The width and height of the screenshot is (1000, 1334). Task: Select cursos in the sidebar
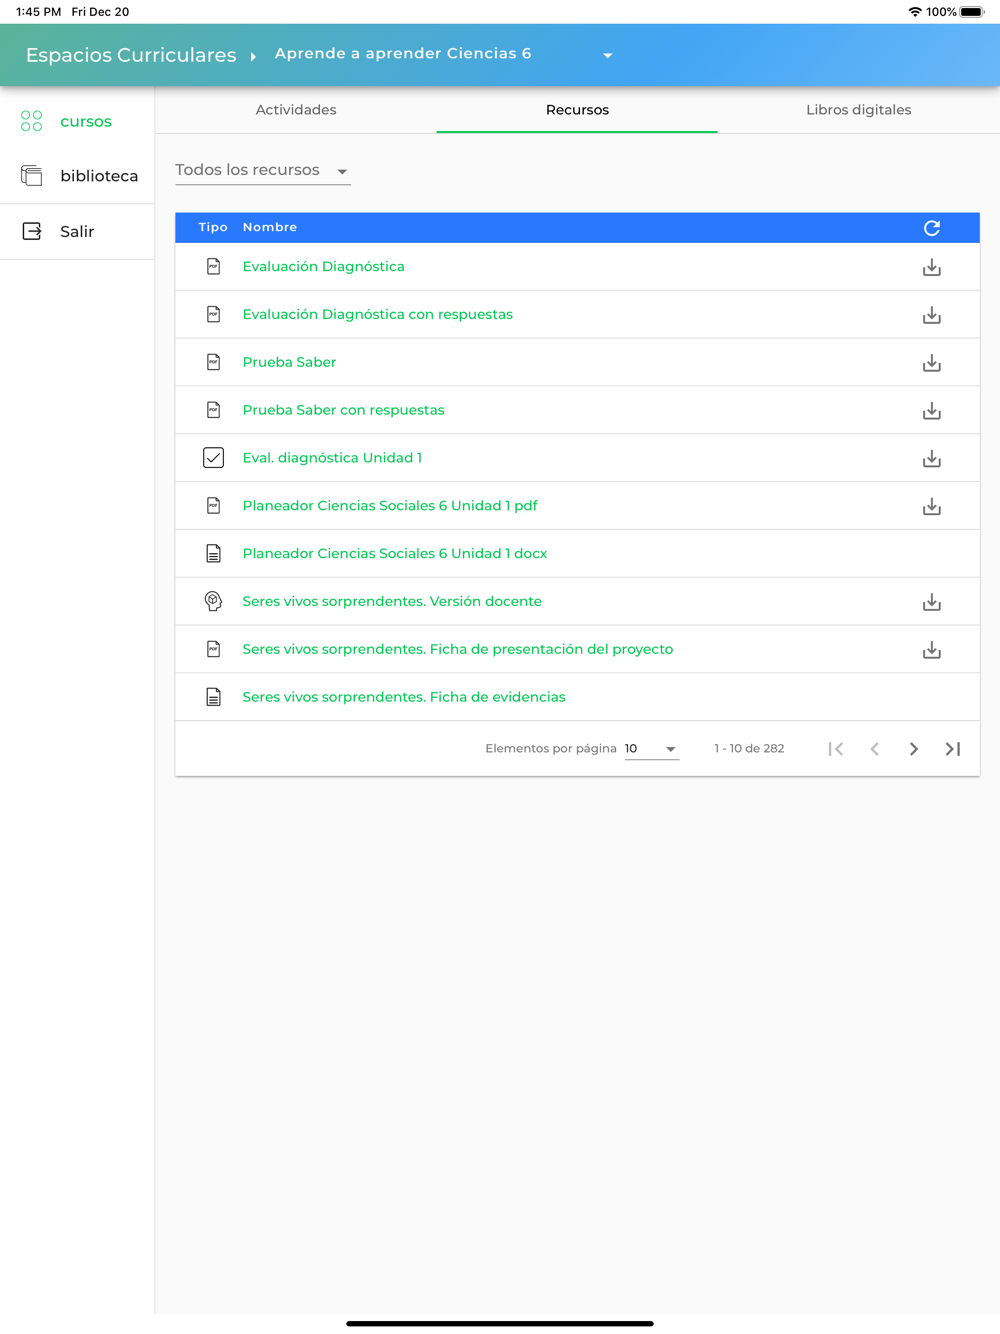tap(85, 122)
